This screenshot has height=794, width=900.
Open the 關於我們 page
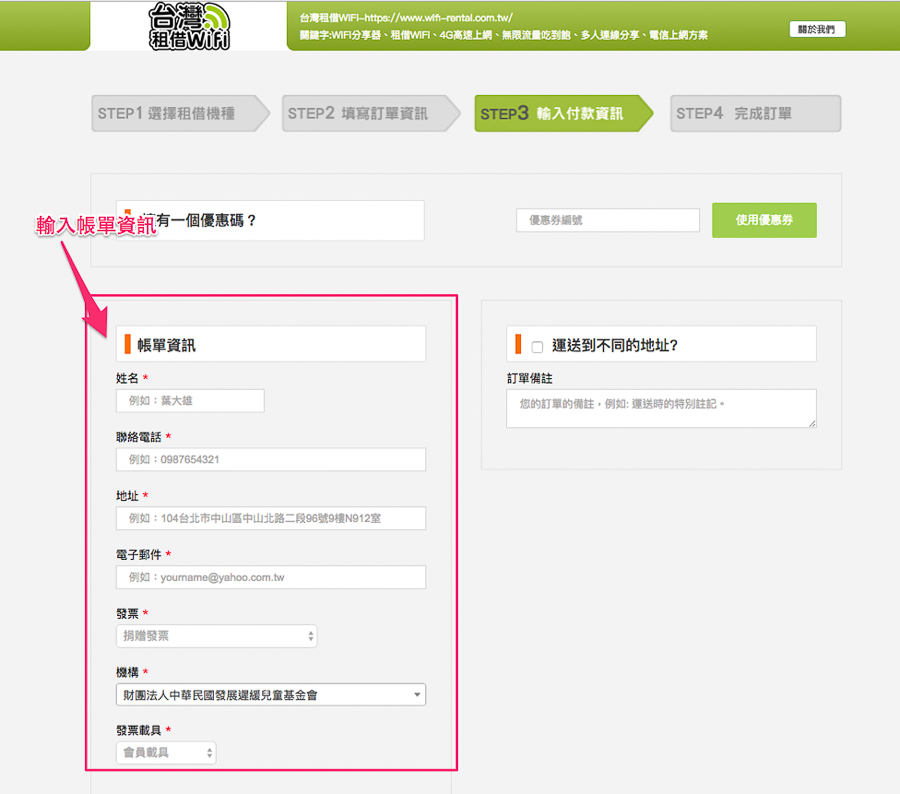point(817,29)
